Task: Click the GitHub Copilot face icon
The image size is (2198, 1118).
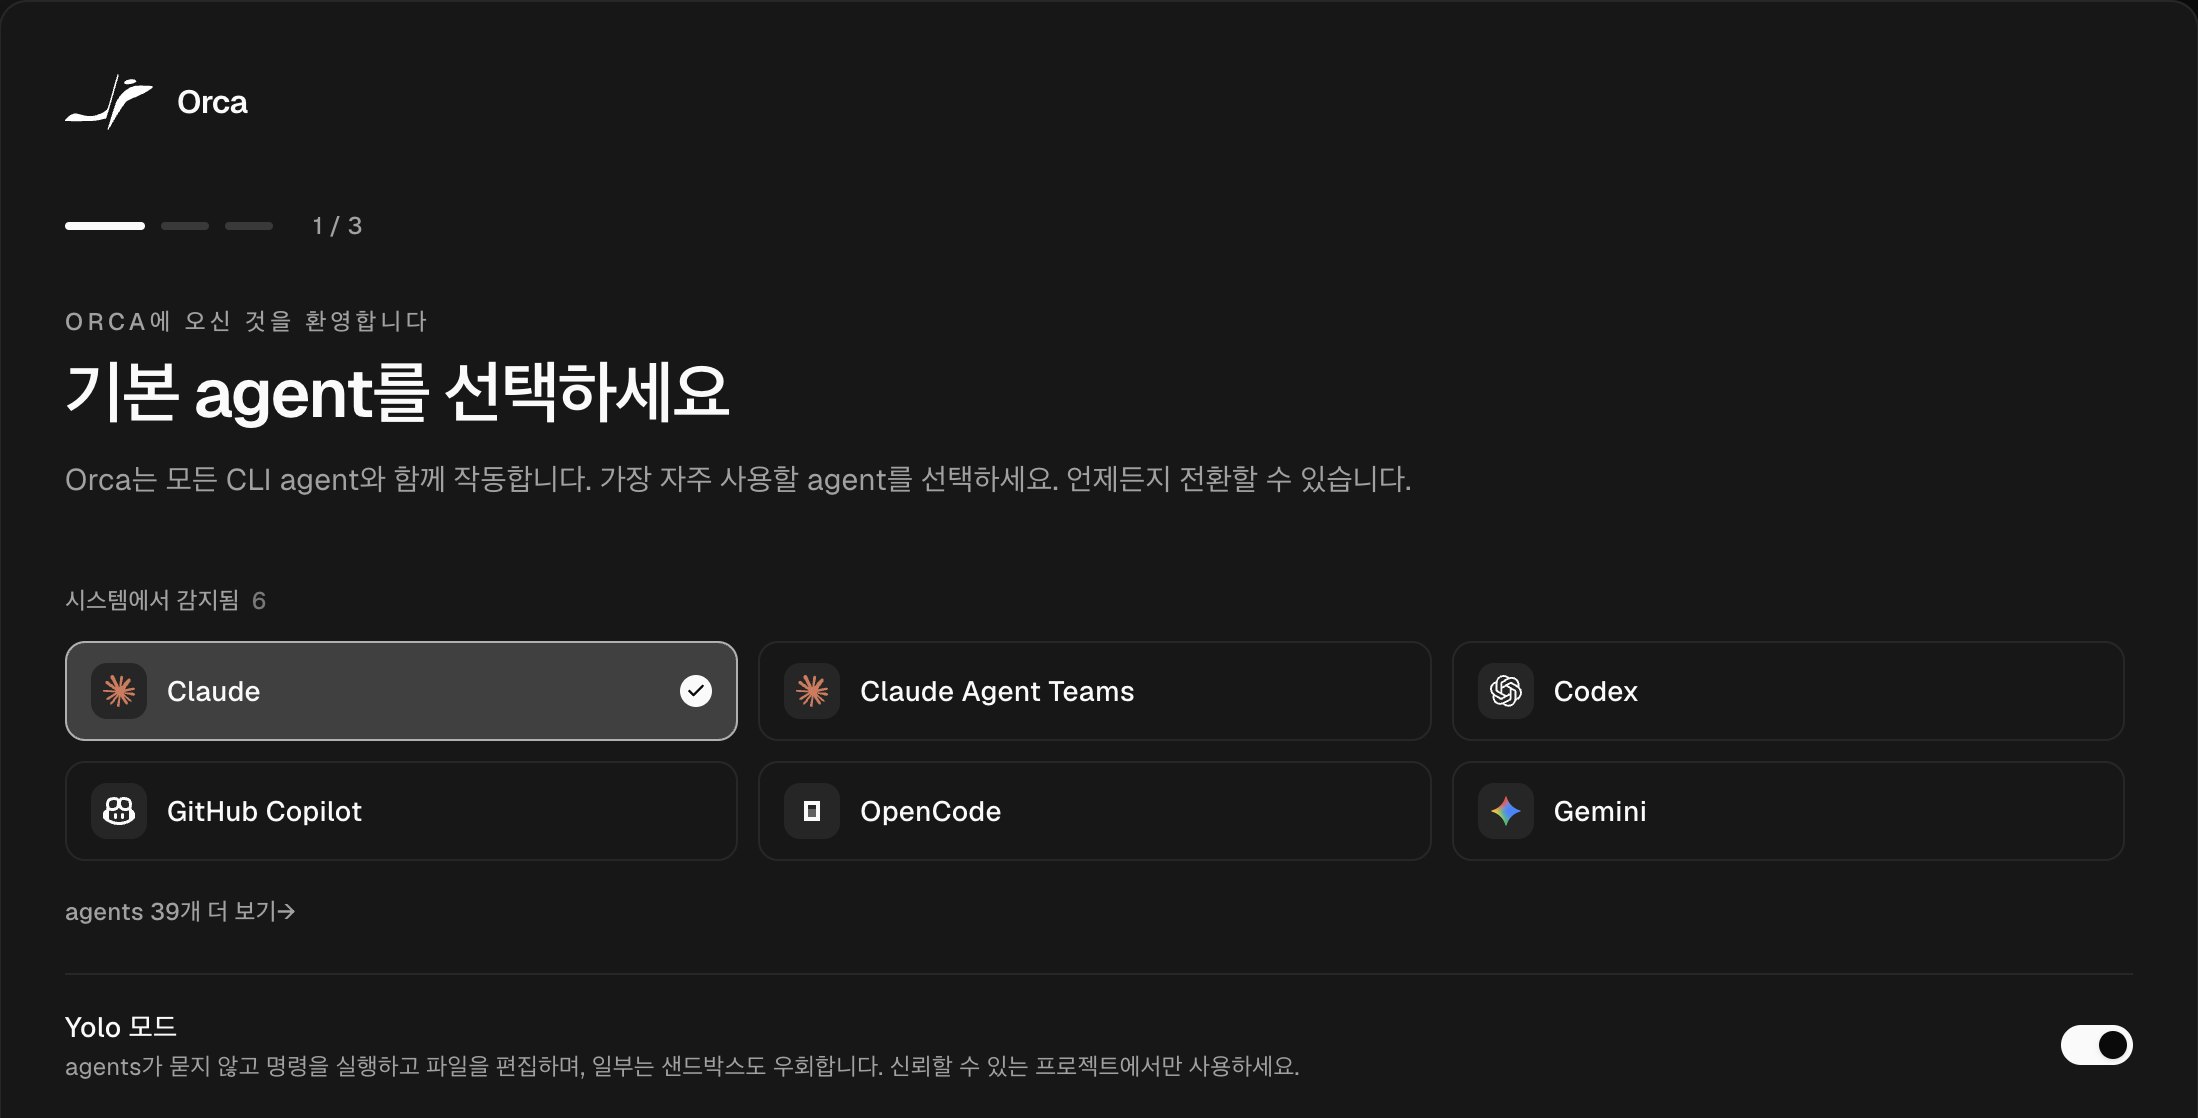Action: pos(119,811)
